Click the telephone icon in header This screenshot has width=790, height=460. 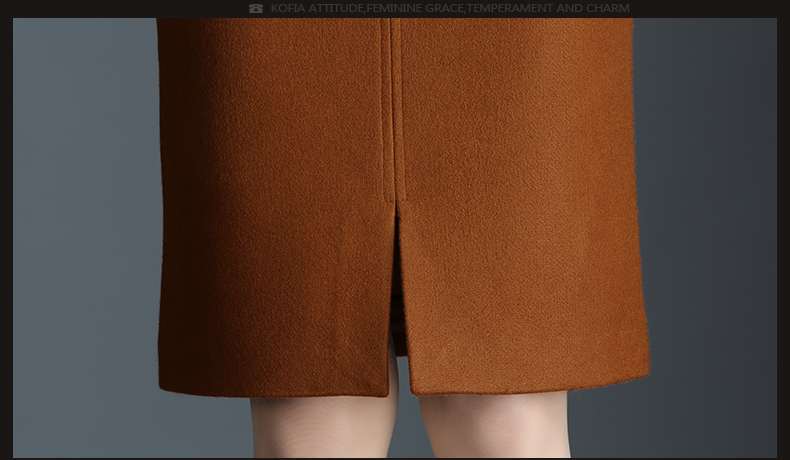tap(256, 8)
